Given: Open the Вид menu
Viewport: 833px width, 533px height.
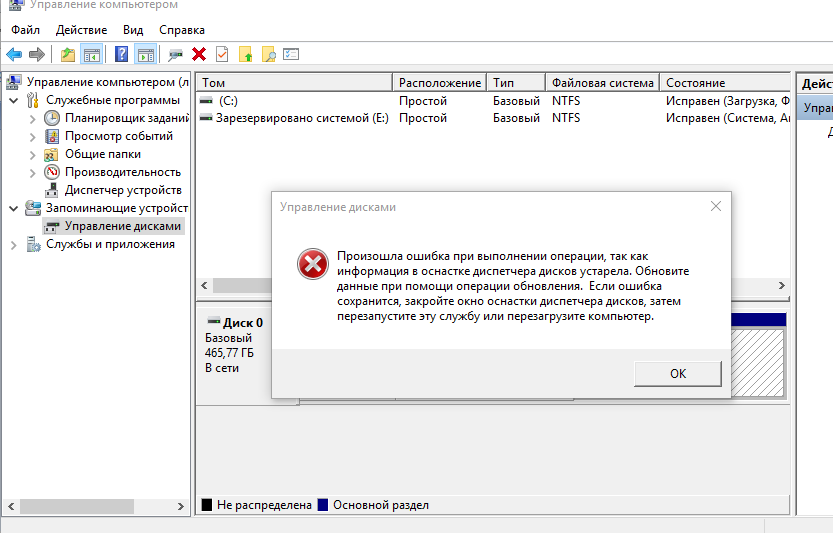Looking at the screenshot, I should 133,30.
